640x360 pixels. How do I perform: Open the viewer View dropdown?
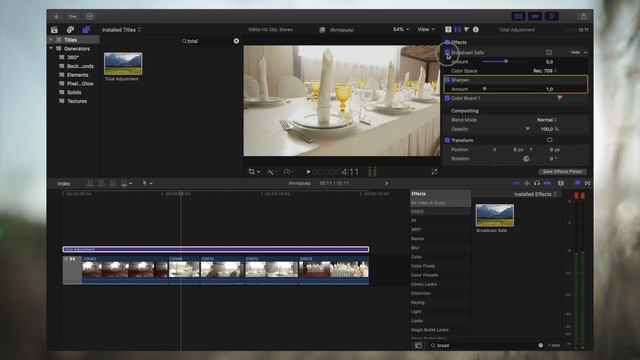click(426, 29)
